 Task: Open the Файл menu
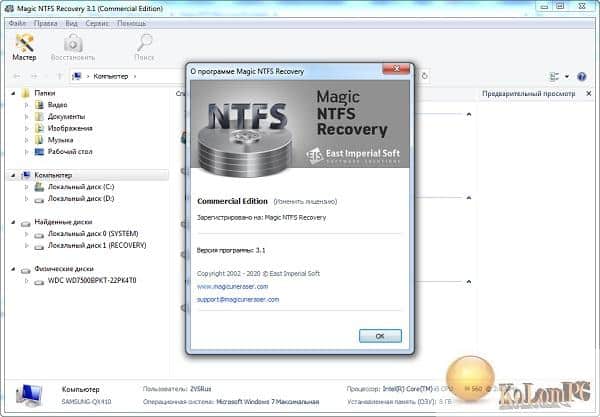pyautogui.click(x=17, y=23)
